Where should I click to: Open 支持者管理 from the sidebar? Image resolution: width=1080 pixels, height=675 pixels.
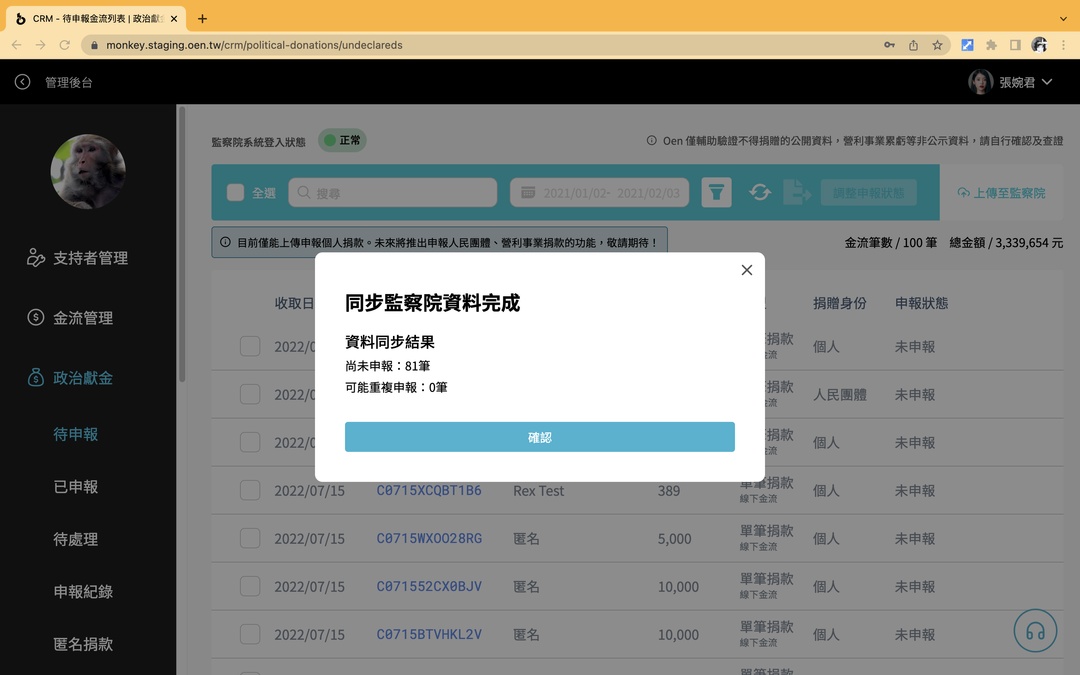pos(88,257)
